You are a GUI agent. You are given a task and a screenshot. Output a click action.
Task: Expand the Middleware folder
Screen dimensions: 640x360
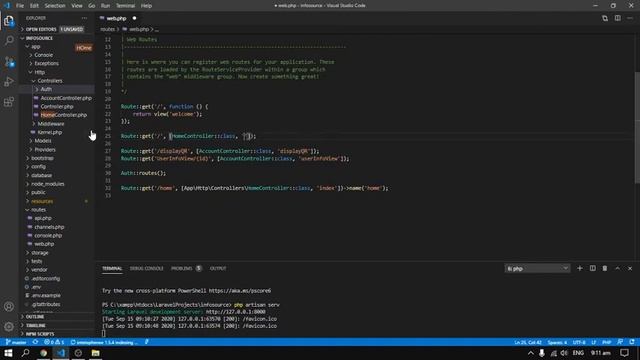click(51, 124)
